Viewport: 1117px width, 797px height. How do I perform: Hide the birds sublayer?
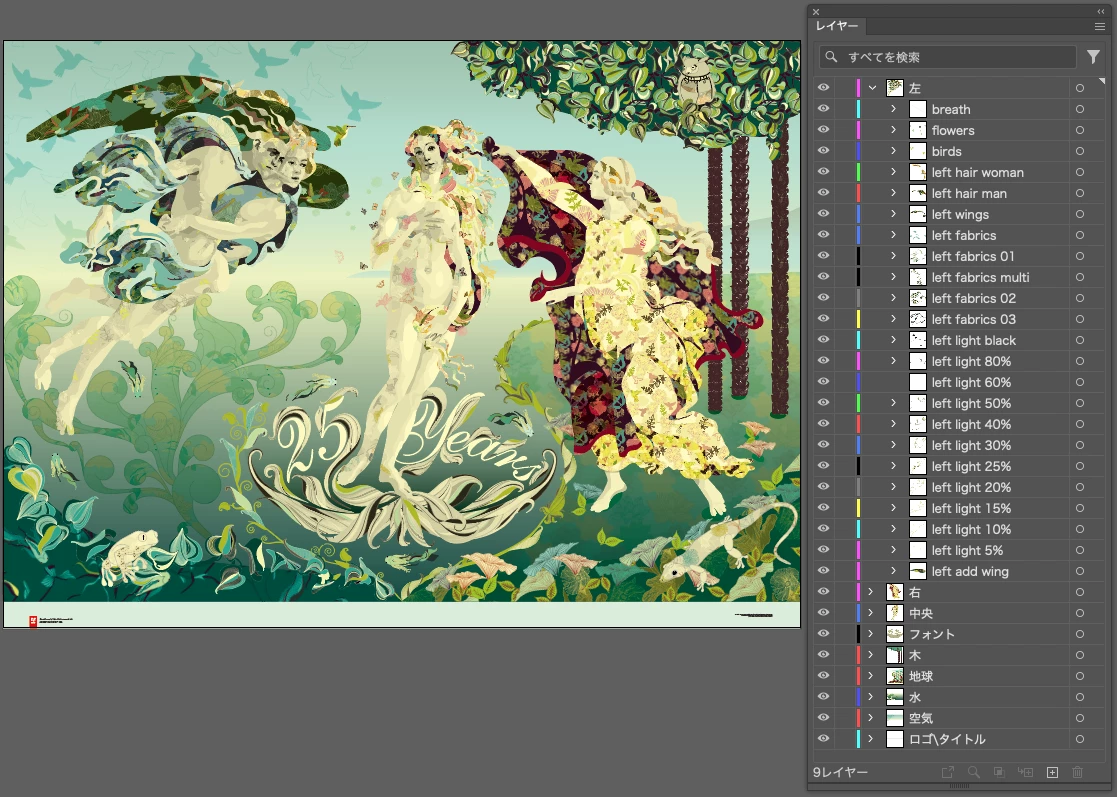[x=824, y=151]
